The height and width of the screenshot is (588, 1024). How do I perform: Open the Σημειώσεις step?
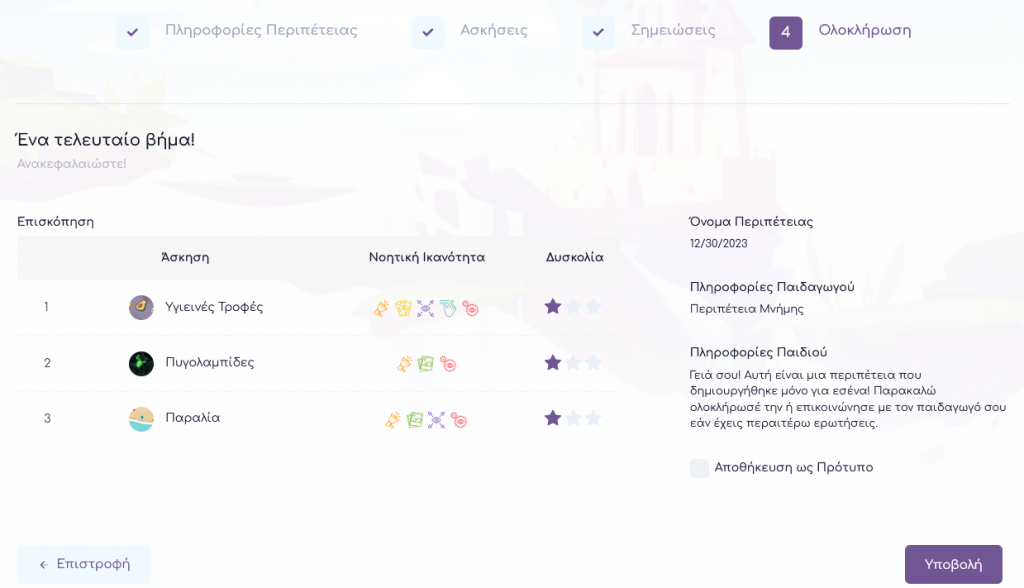click(672, 31)
